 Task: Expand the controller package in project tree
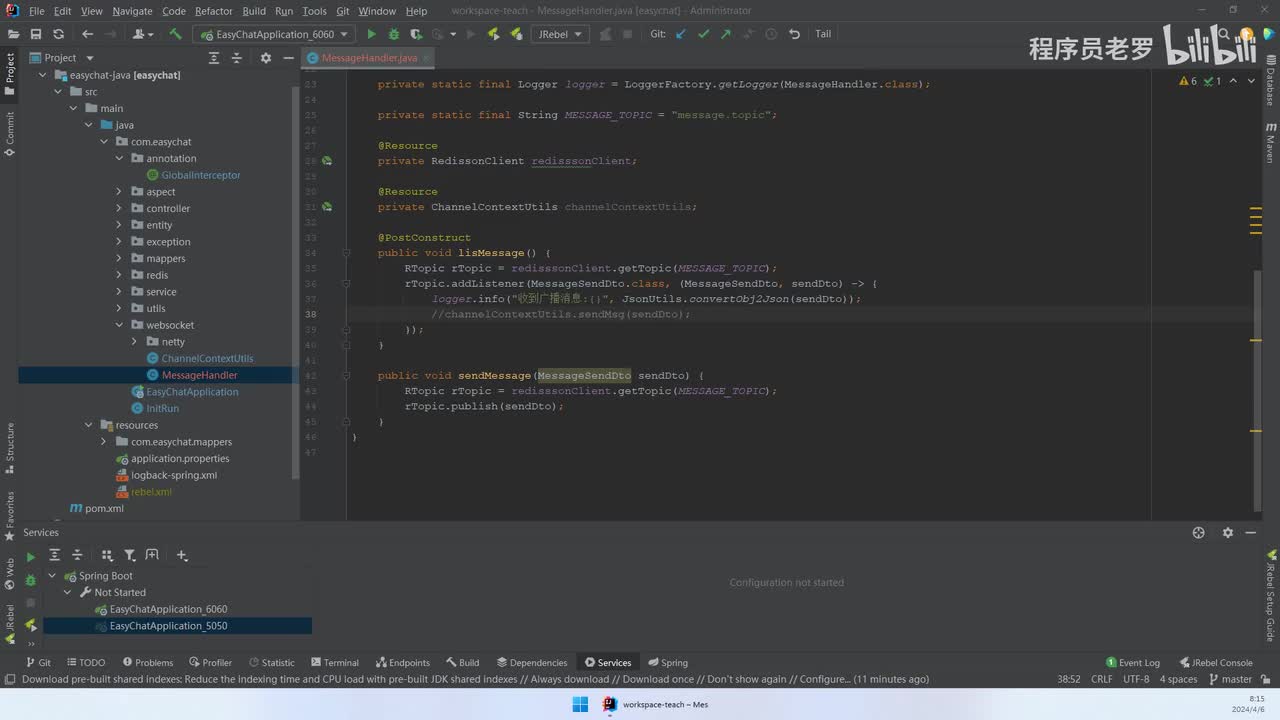pyautogui.click(x=119, y=208)
